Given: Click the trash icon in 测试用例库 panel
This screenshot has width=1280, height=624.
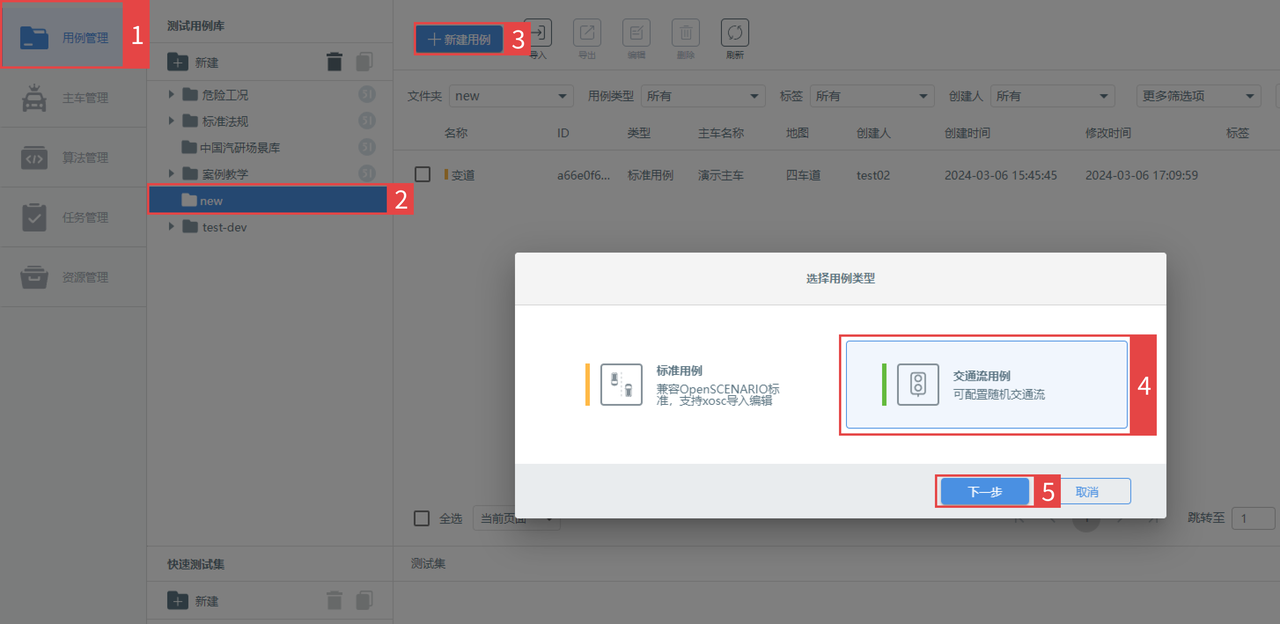Looking at the screenshot, I should click(334, 62).
